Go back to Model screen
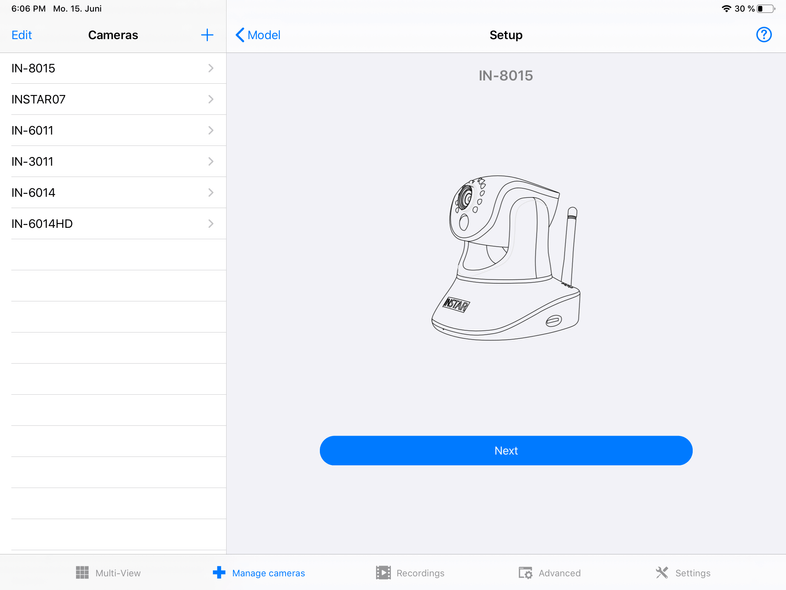Screen dimensions: 786x590 (258, 35)
